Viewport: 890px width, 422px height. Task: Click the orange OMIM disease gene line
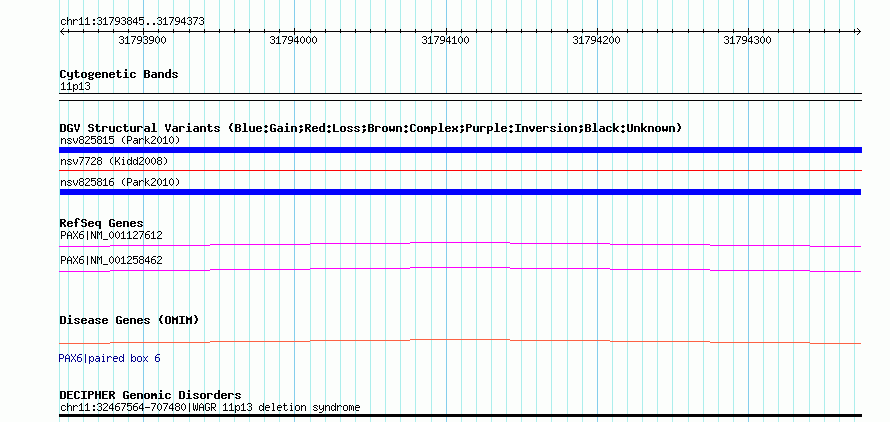(x=460, y=341)
